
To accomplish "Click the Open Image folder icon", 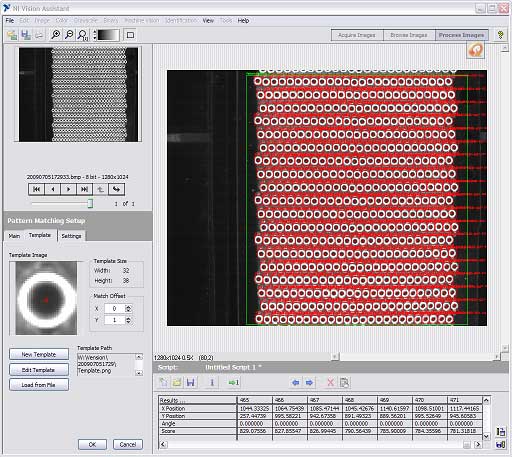I will [12, 35].
